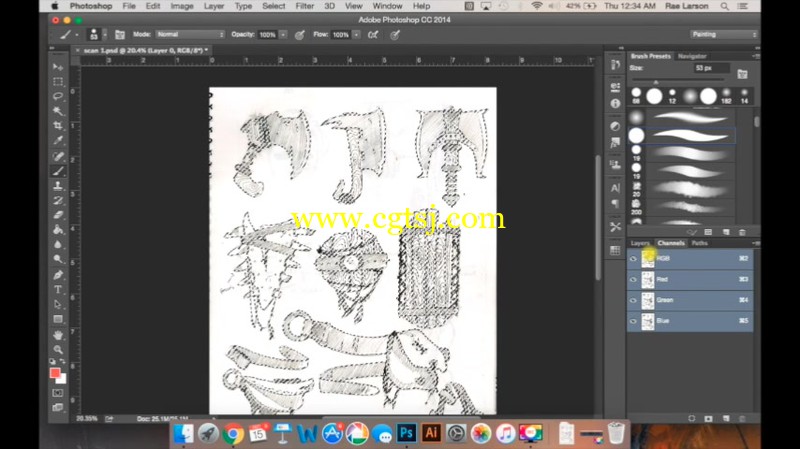The image size is (800, 449).
Task: Click the brush Size slider handle
Action: click(656, 82)
